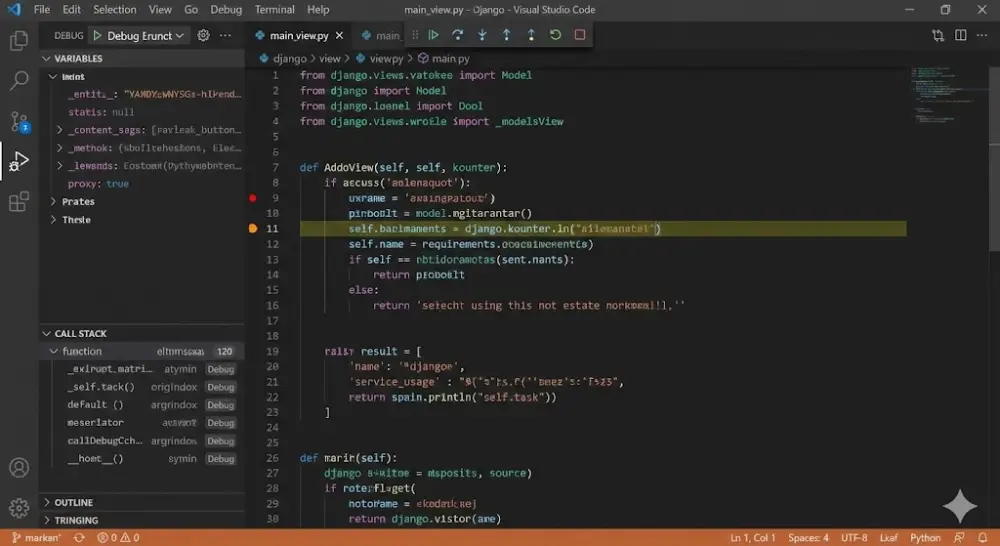
Task: Open the Explorer view in activity bar
Action: (19, 41)
